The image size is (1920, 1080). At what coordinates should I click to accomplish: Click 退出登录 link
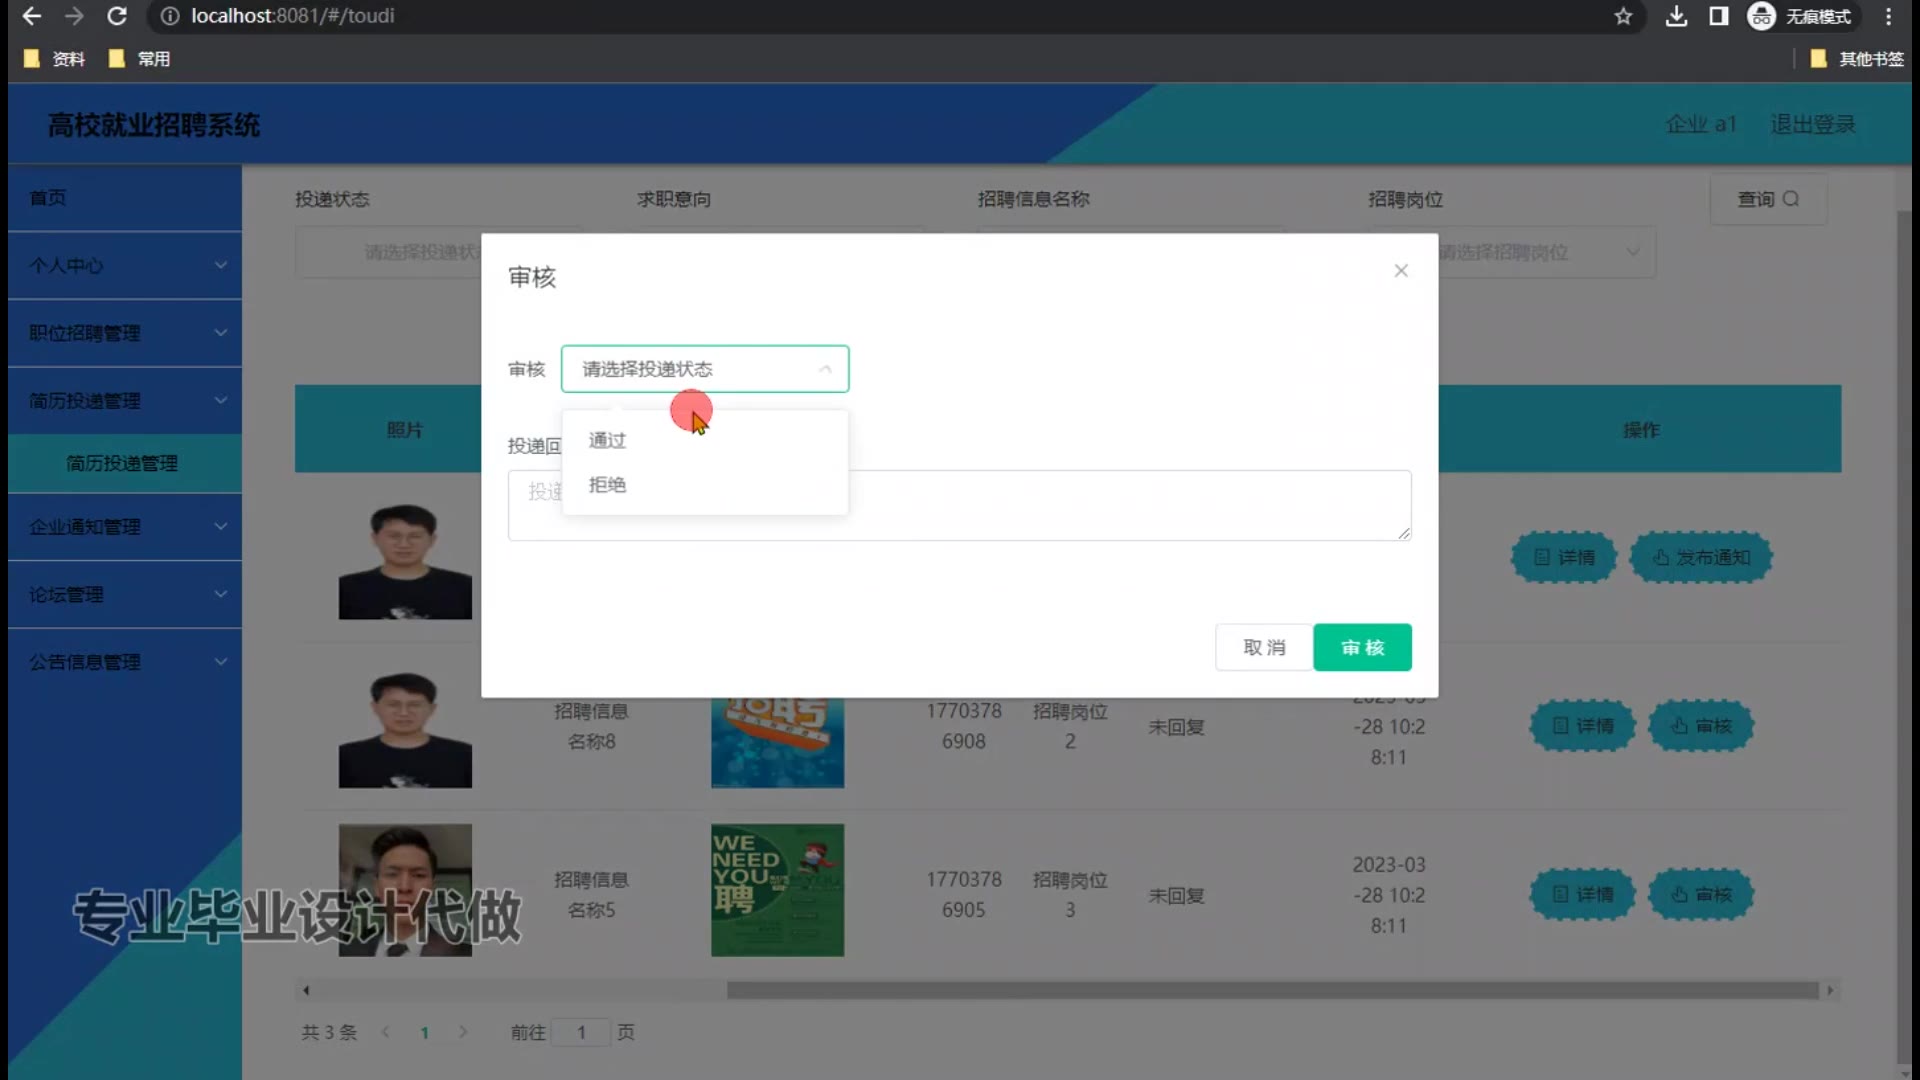coord(1813,124)
